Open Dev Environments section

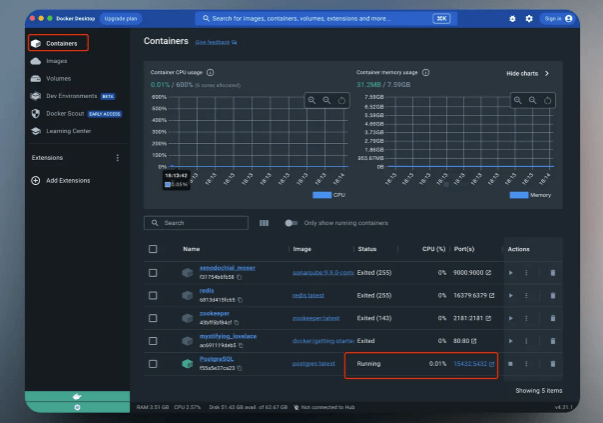click(x=72, y=96)
